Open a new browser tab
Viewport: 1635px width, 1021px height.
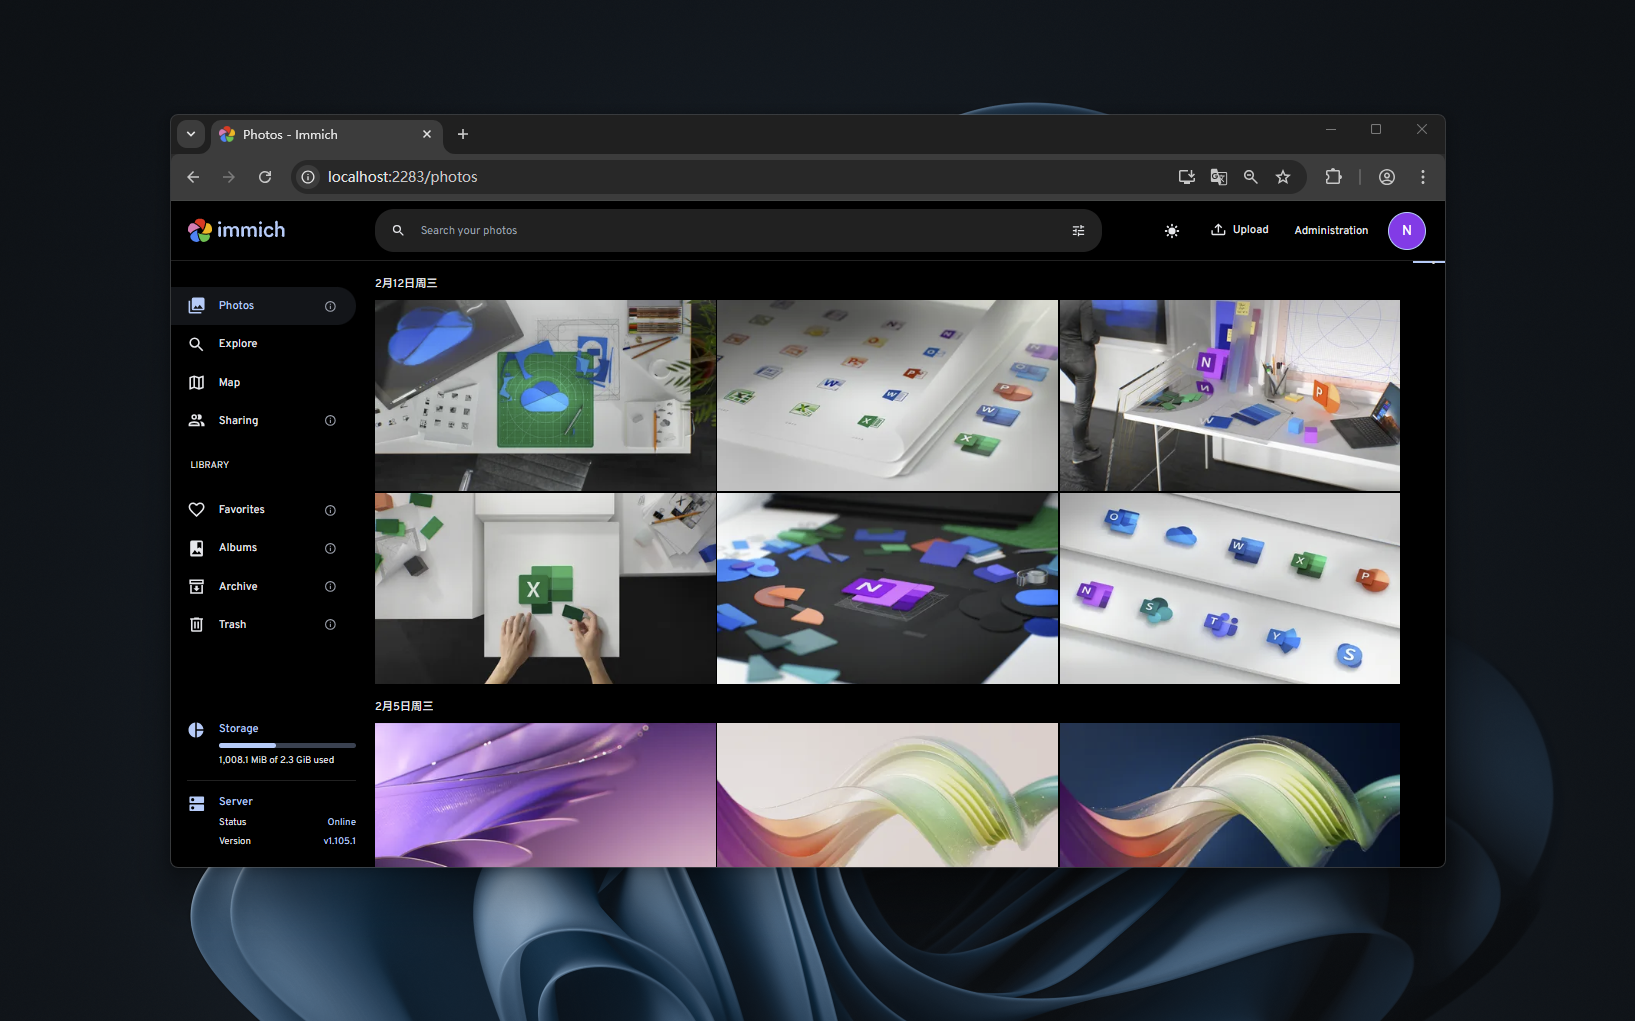463,134
